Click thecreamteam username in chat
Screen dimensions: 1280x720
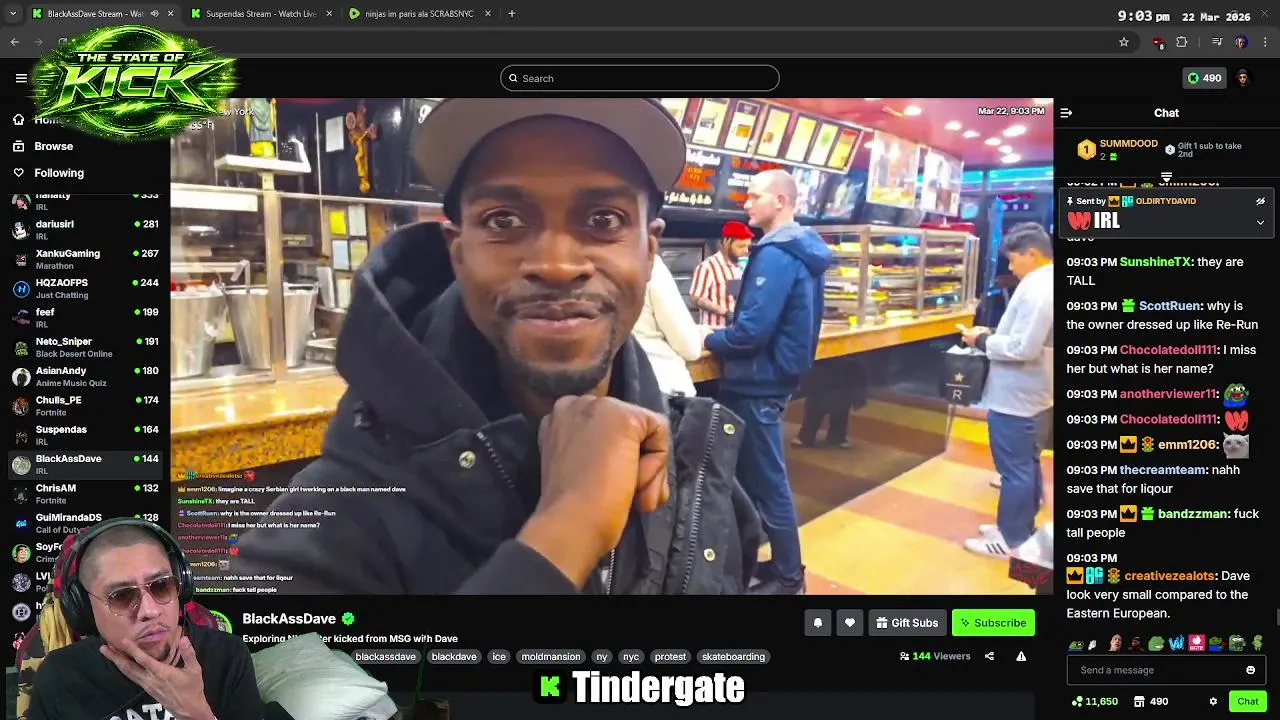1163,470
